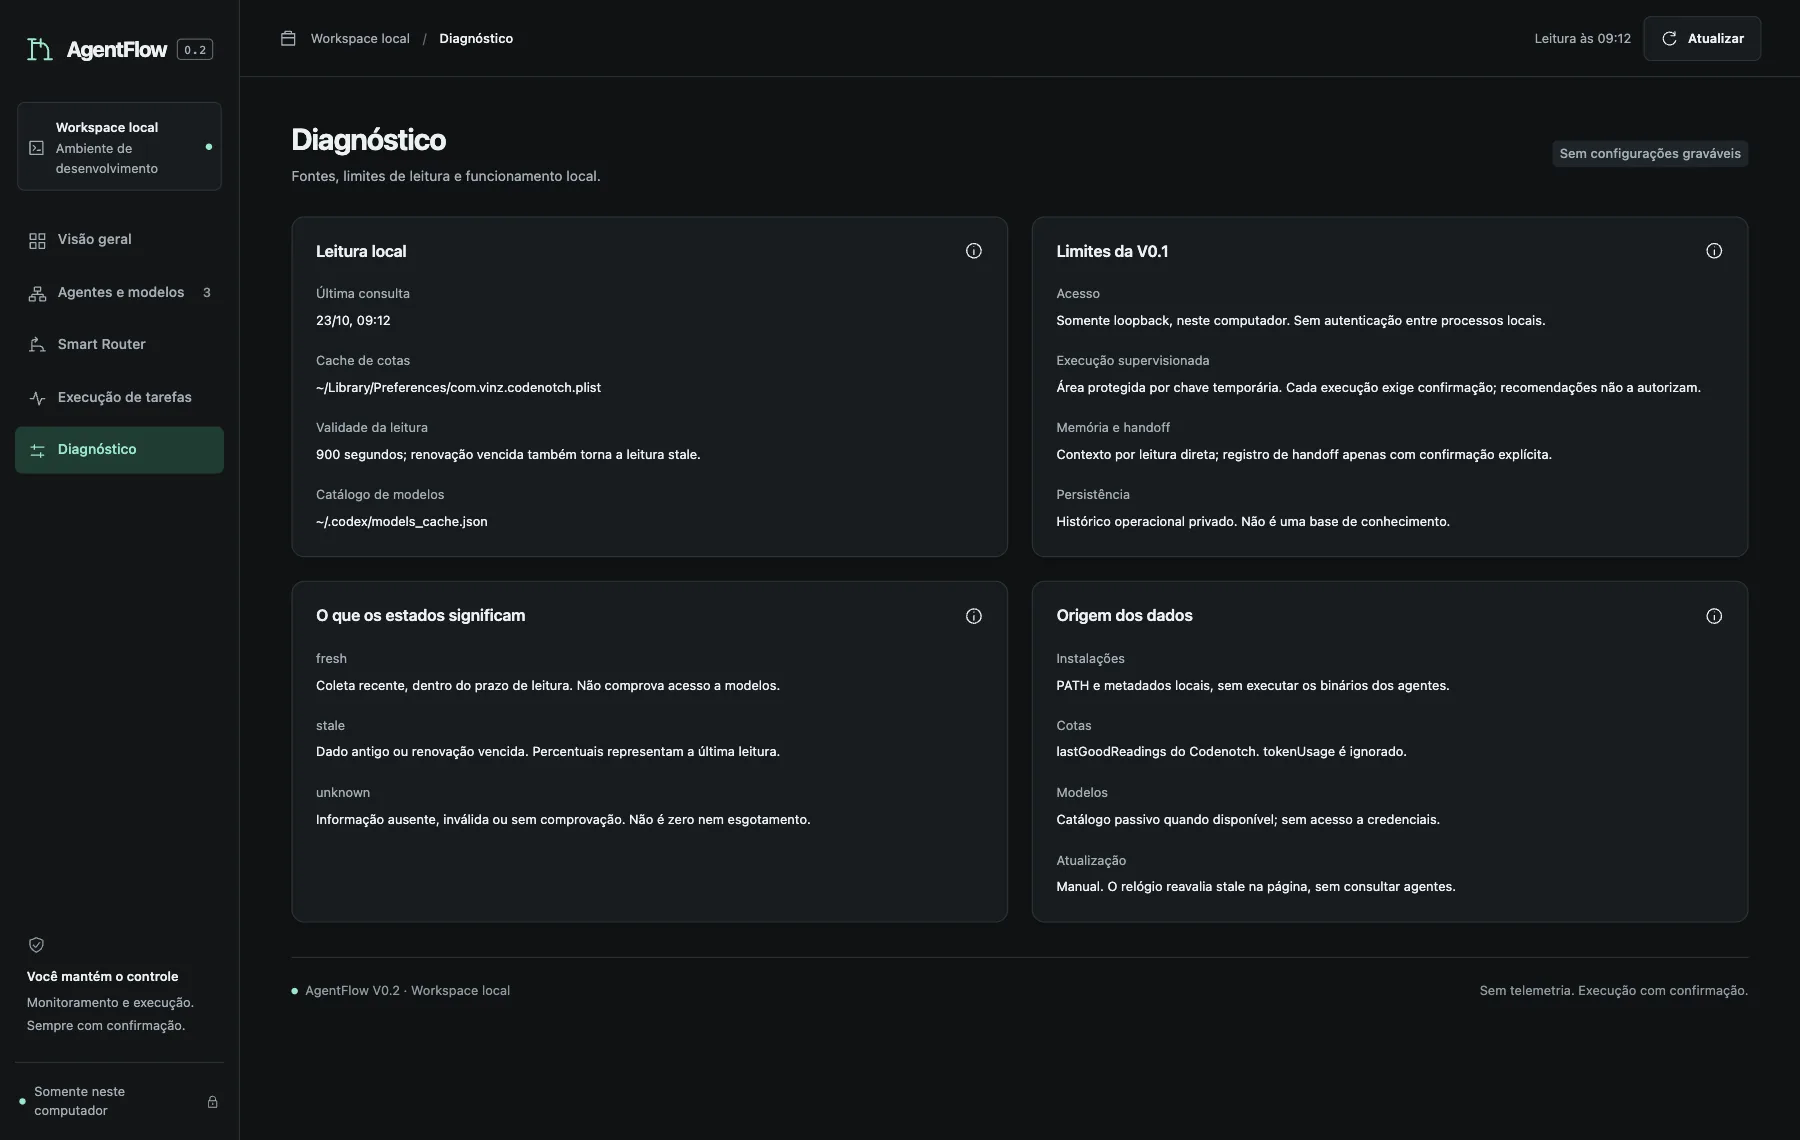Image resolution: width=1800 pixels, height=1140 pixels.
Task: Open info icon on Leitura local card
Action: coord(974,251)
